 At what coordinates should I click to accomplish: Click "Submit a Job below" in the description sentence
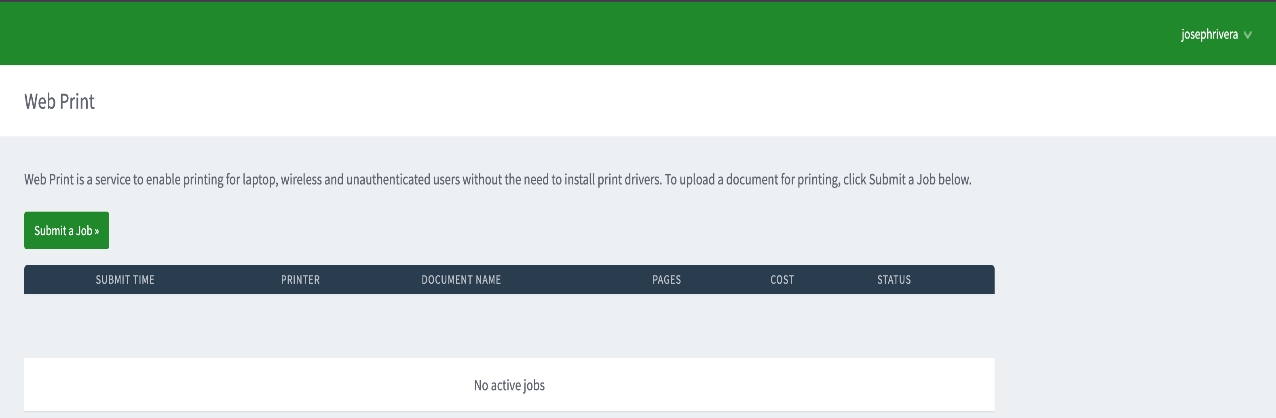(x=918, y=180)
